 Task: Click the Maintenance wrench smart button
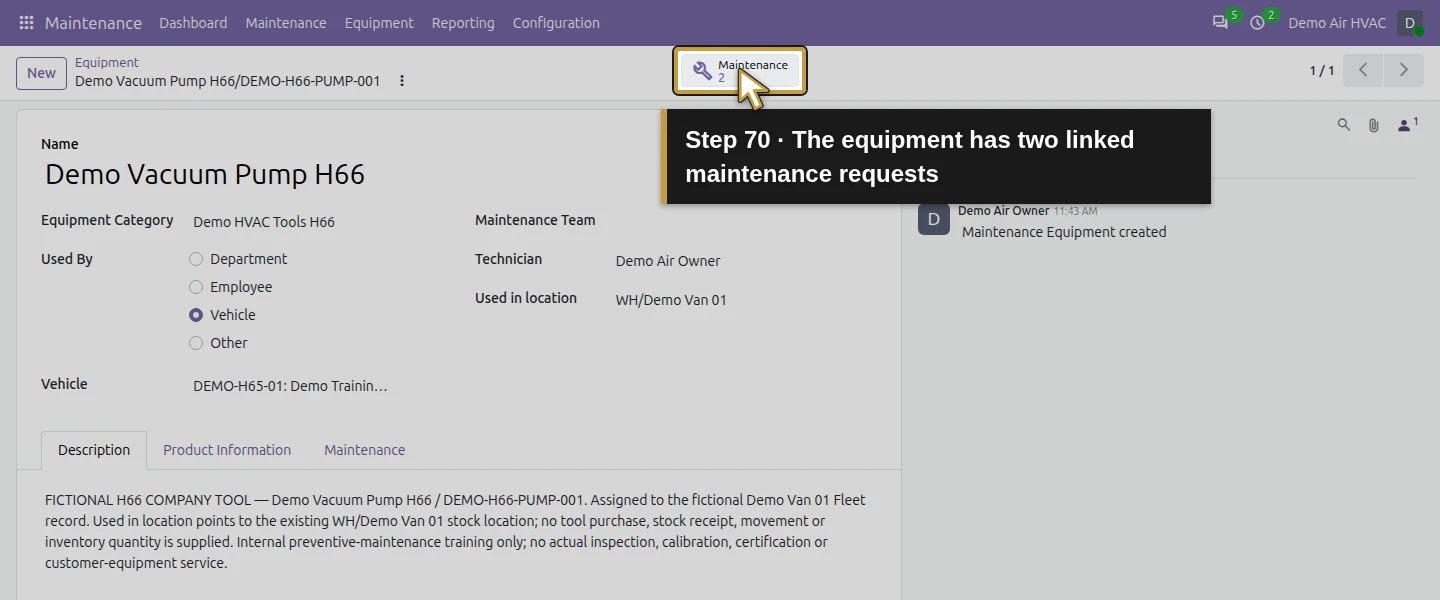pyautogui.click(x=740, y=71)
